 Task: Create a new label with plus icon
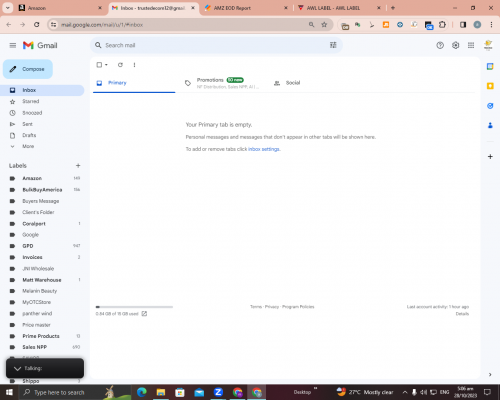pyautogui.click(x=78, y=166)
